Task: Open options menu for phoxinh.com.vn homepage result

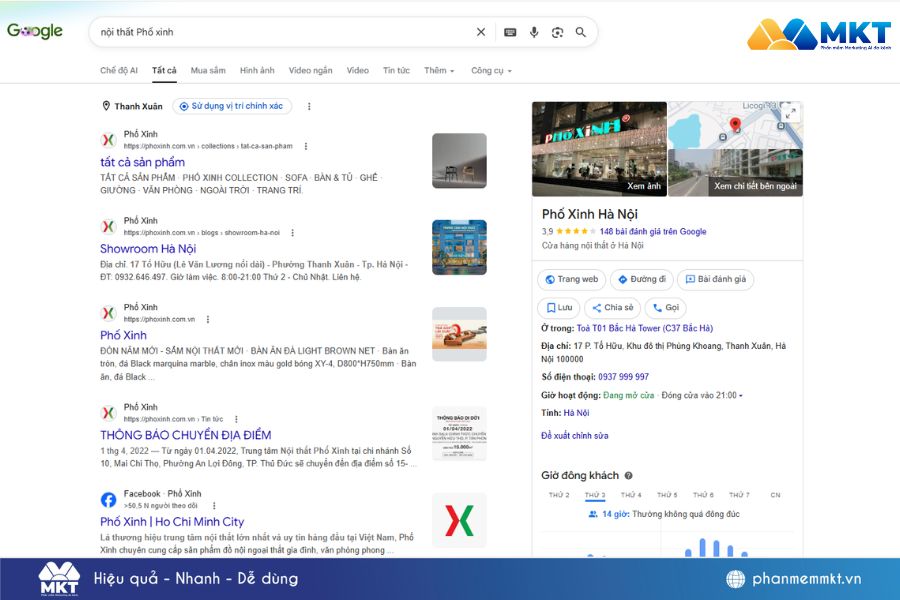Action: click(x=207, y=319)
